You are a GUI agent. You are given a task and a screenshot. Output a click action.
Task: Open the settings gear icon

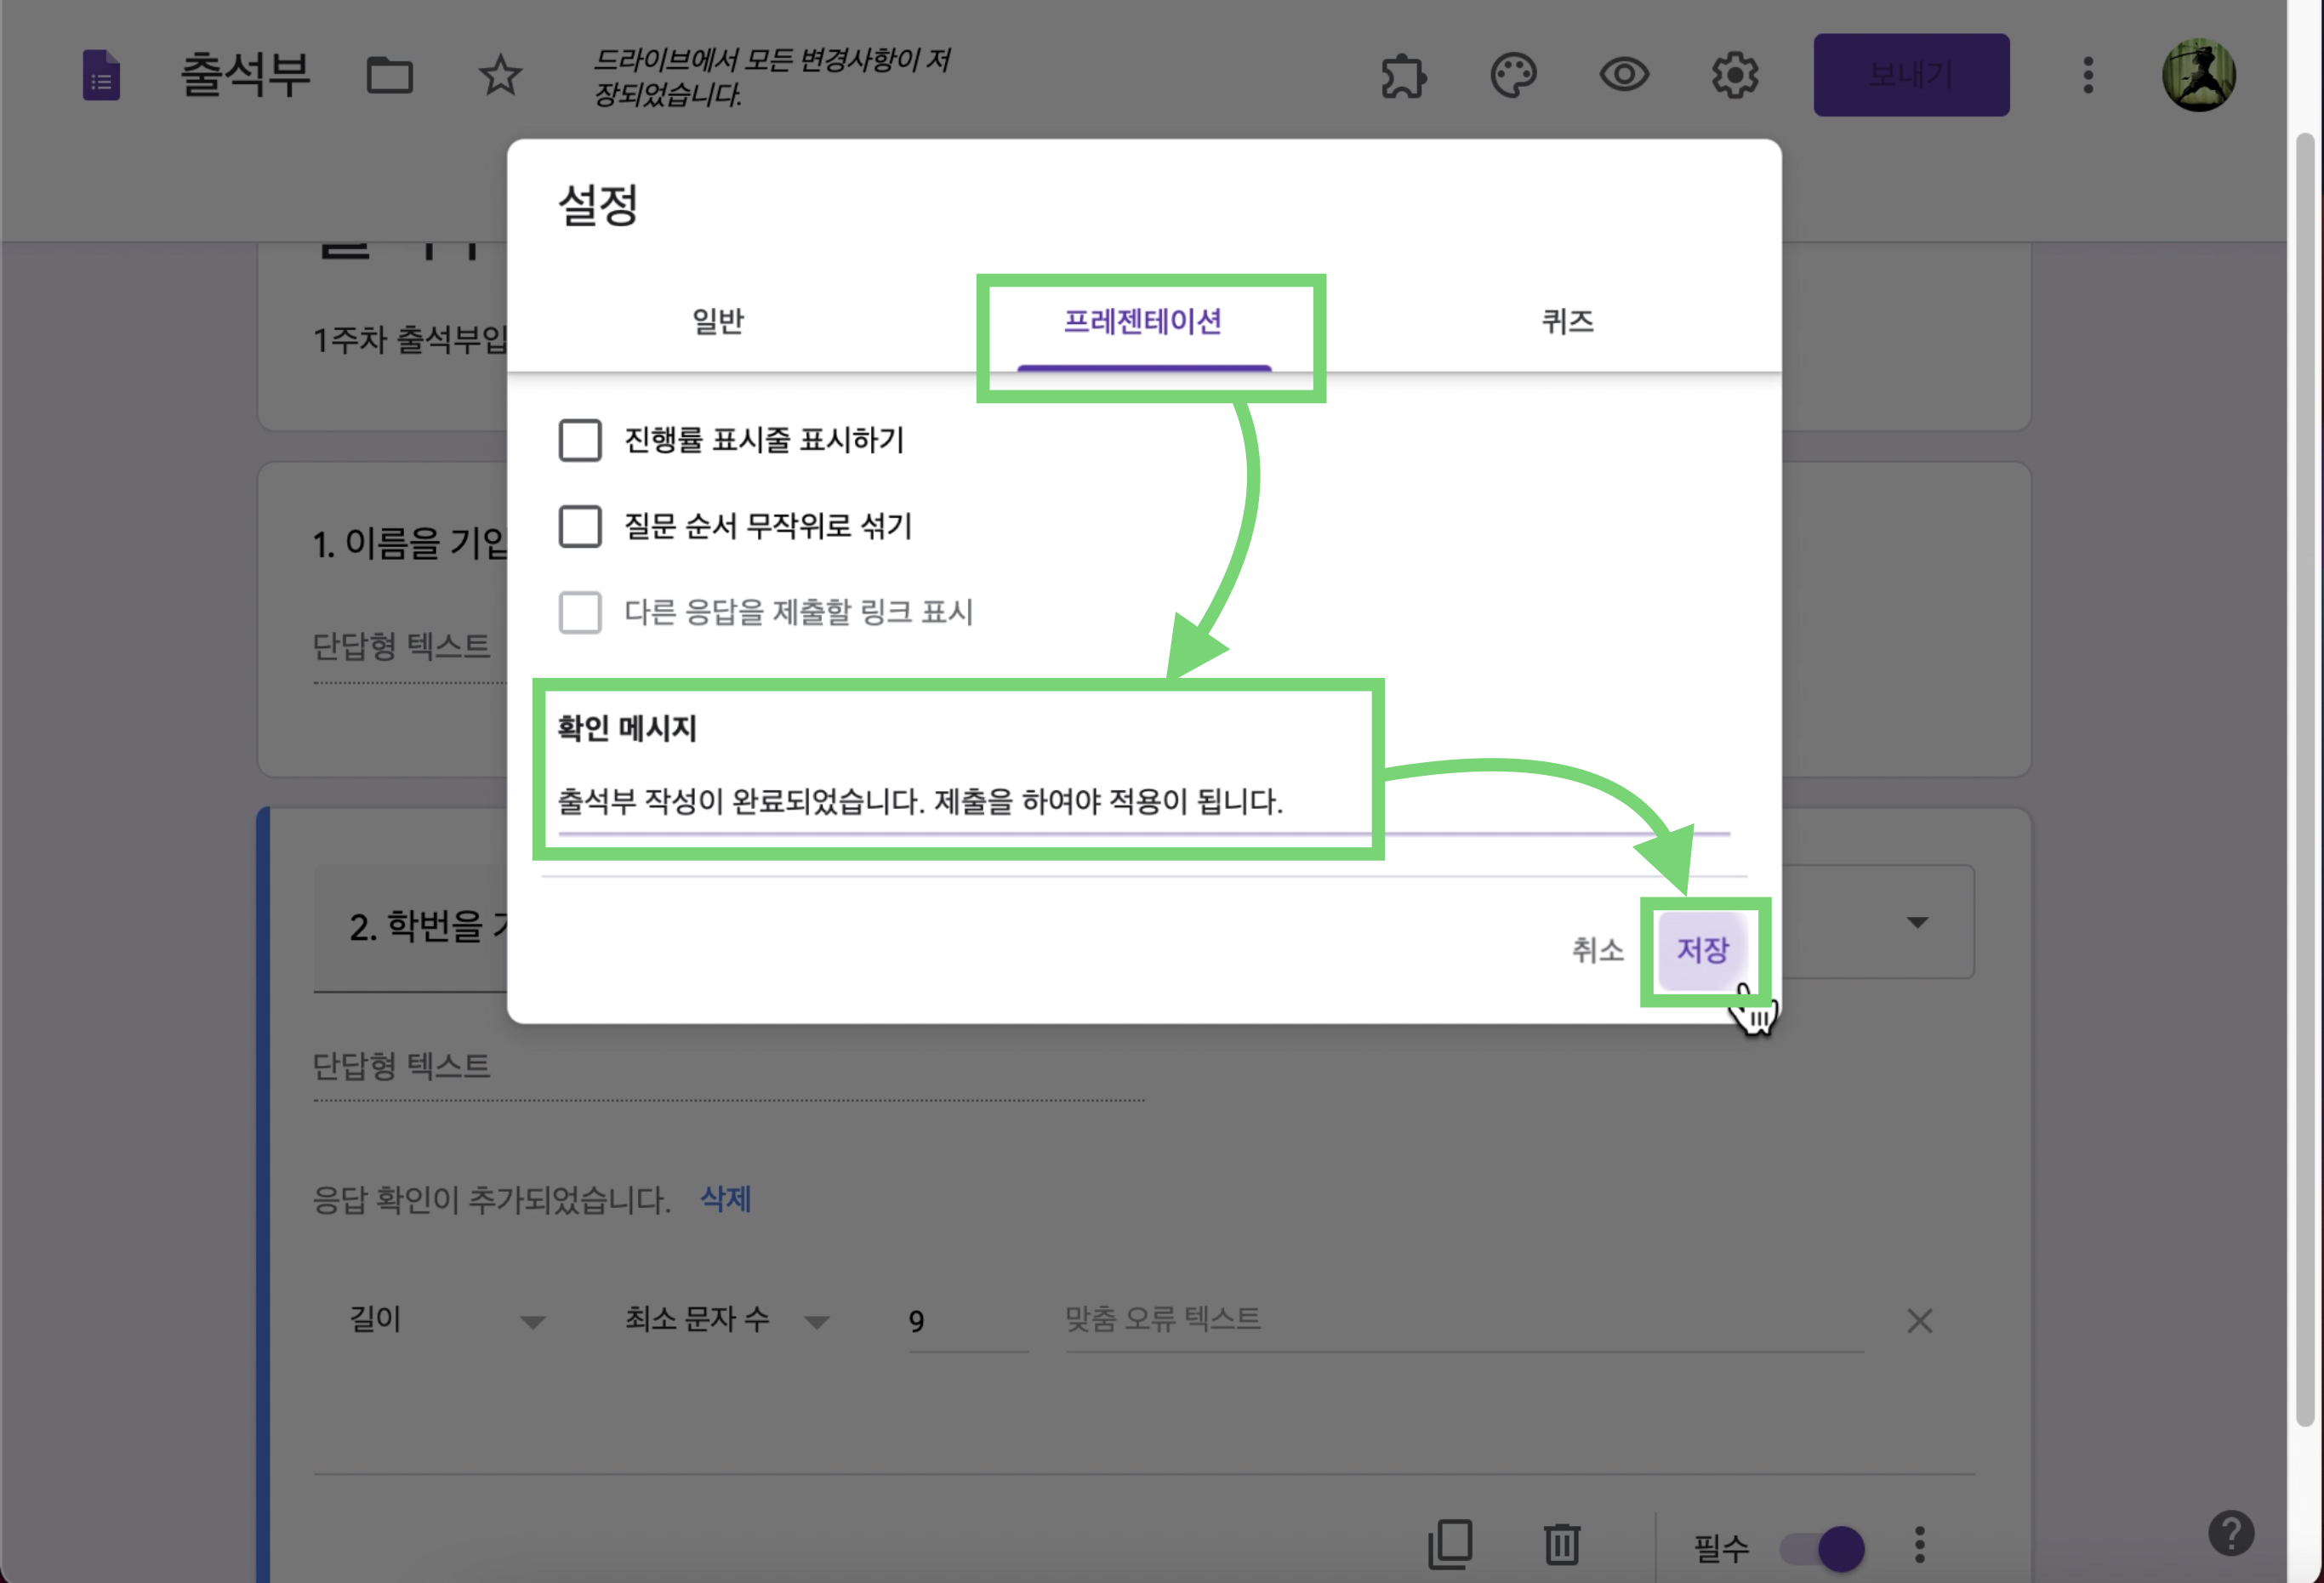1734,75
